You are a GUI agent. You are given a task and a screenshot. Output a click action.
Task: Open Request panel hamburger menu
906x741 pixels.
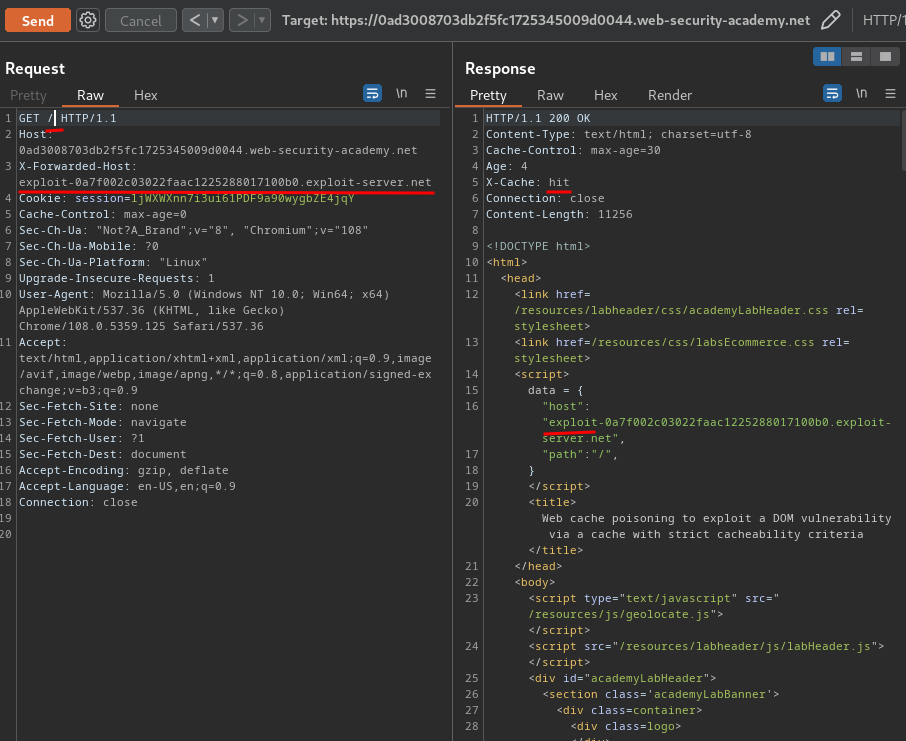(430, 93)
